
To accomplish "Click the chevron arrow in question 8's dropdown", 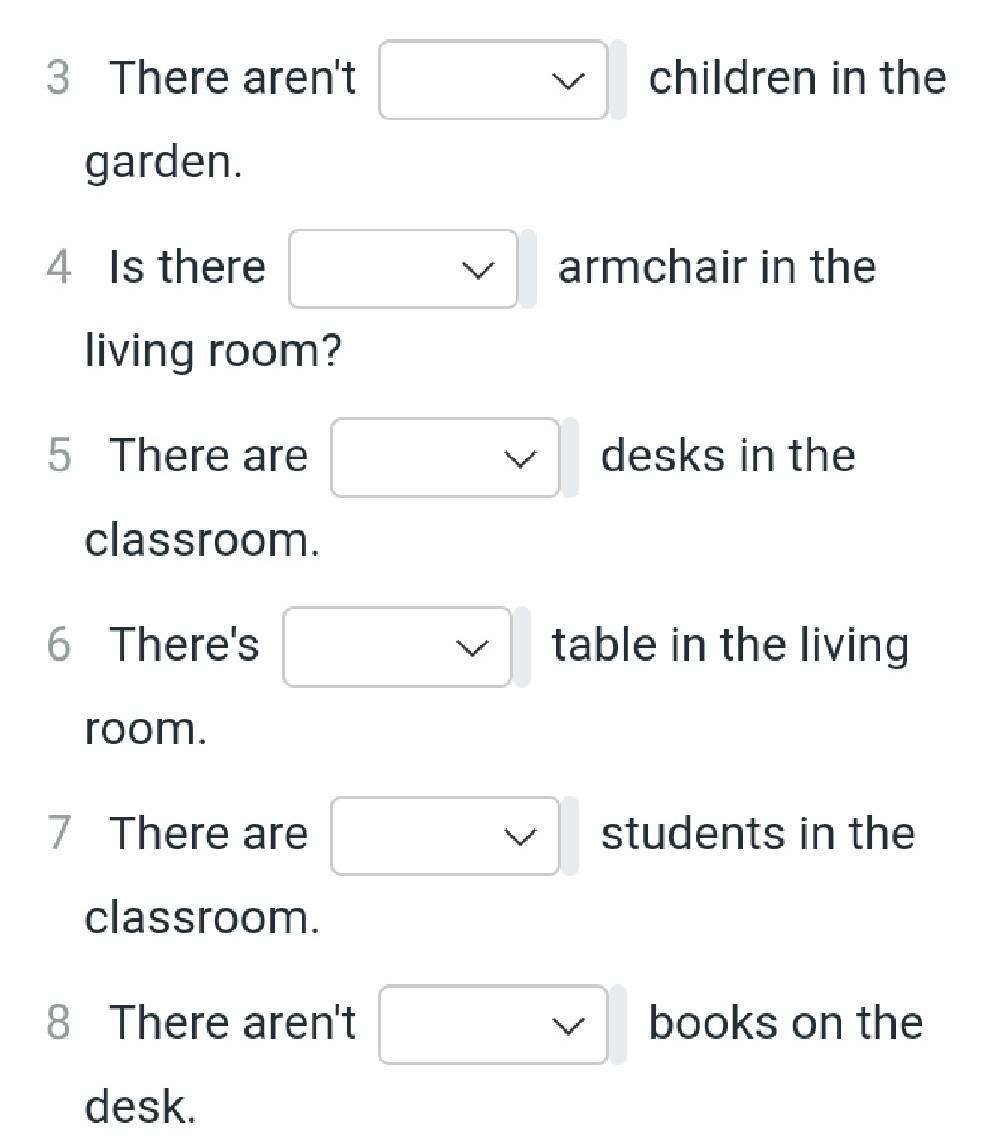I will coord(568,1026).
